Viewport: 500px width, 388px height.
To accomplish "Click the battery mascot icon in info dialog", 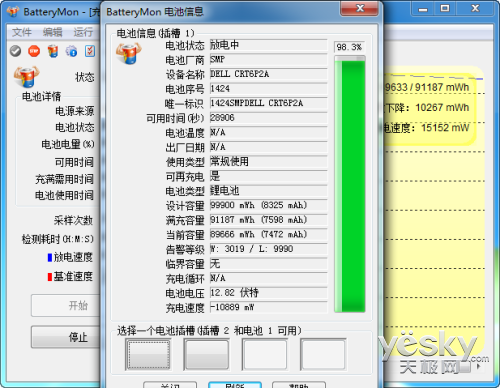I will click(129, 53).
